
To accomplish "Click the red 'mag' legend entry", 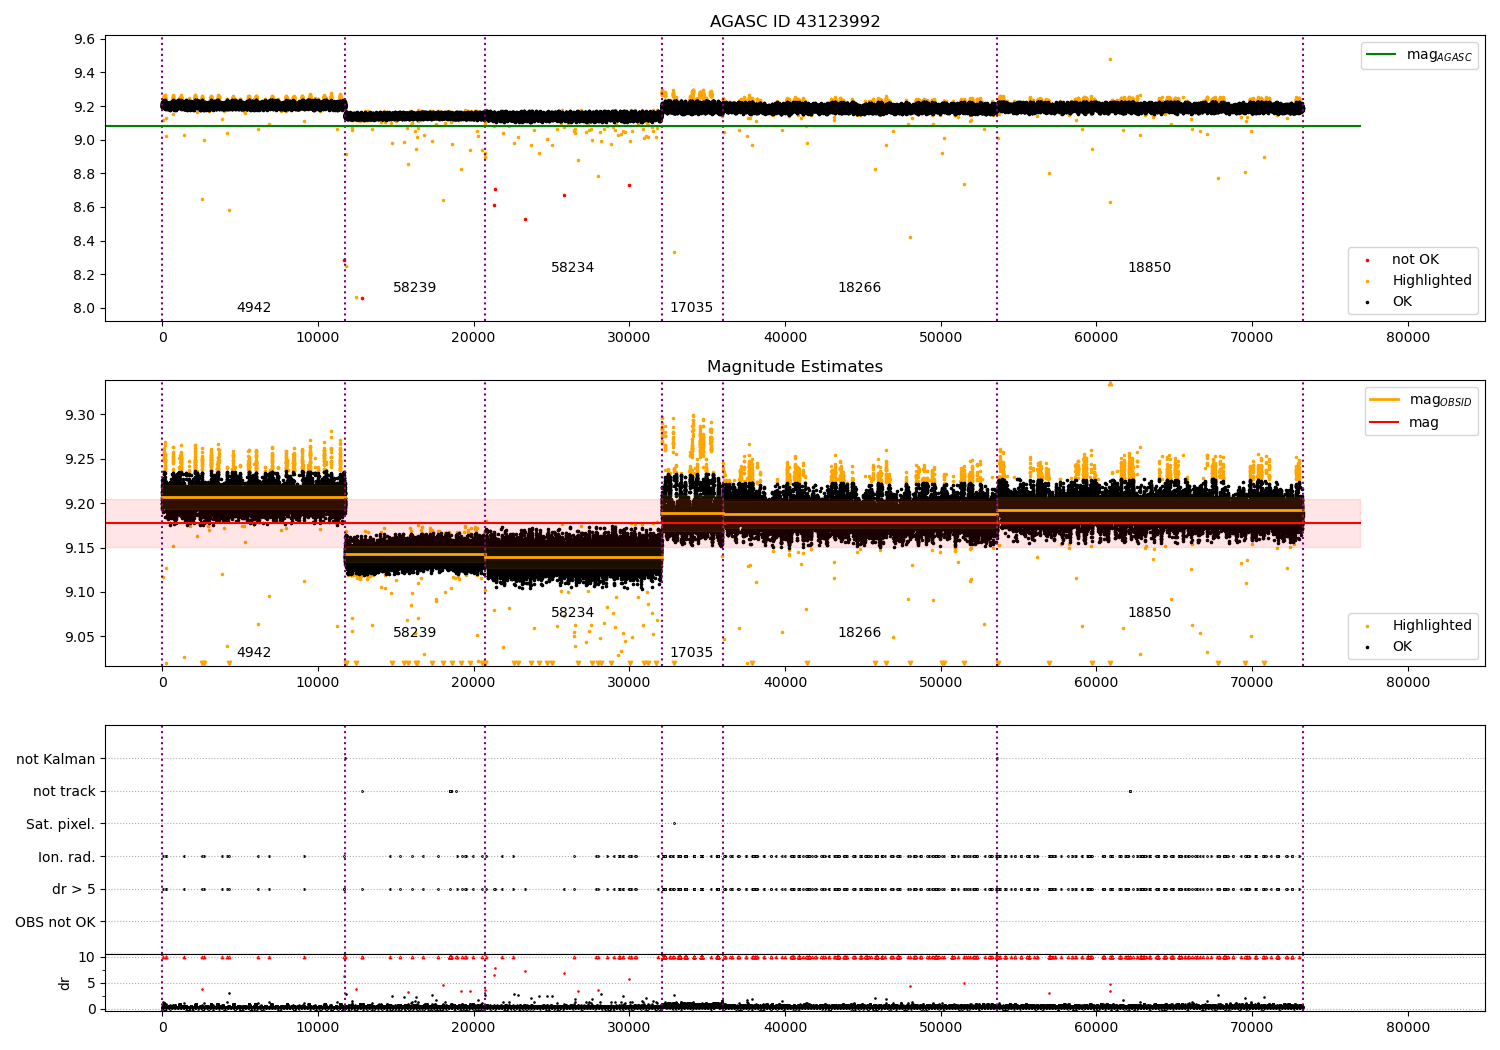I will [x=1405, y=423].
